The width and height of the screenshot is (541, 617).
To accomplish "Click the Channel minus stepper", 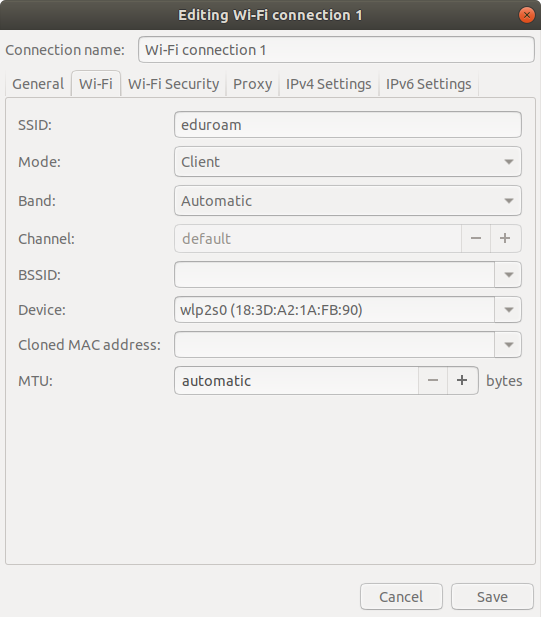I will click(x=476, y=238).
